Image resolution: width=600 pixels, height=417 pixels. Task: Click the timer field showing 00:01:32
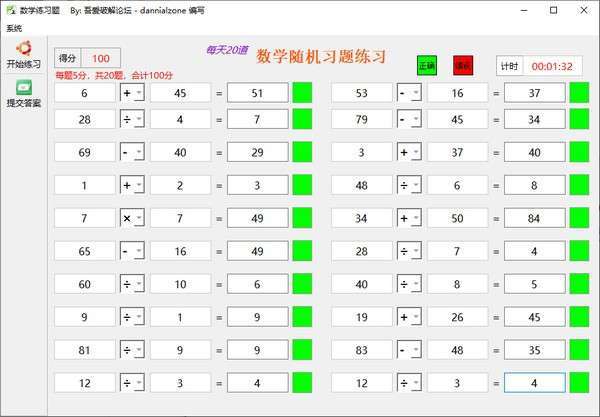(553, 66)
